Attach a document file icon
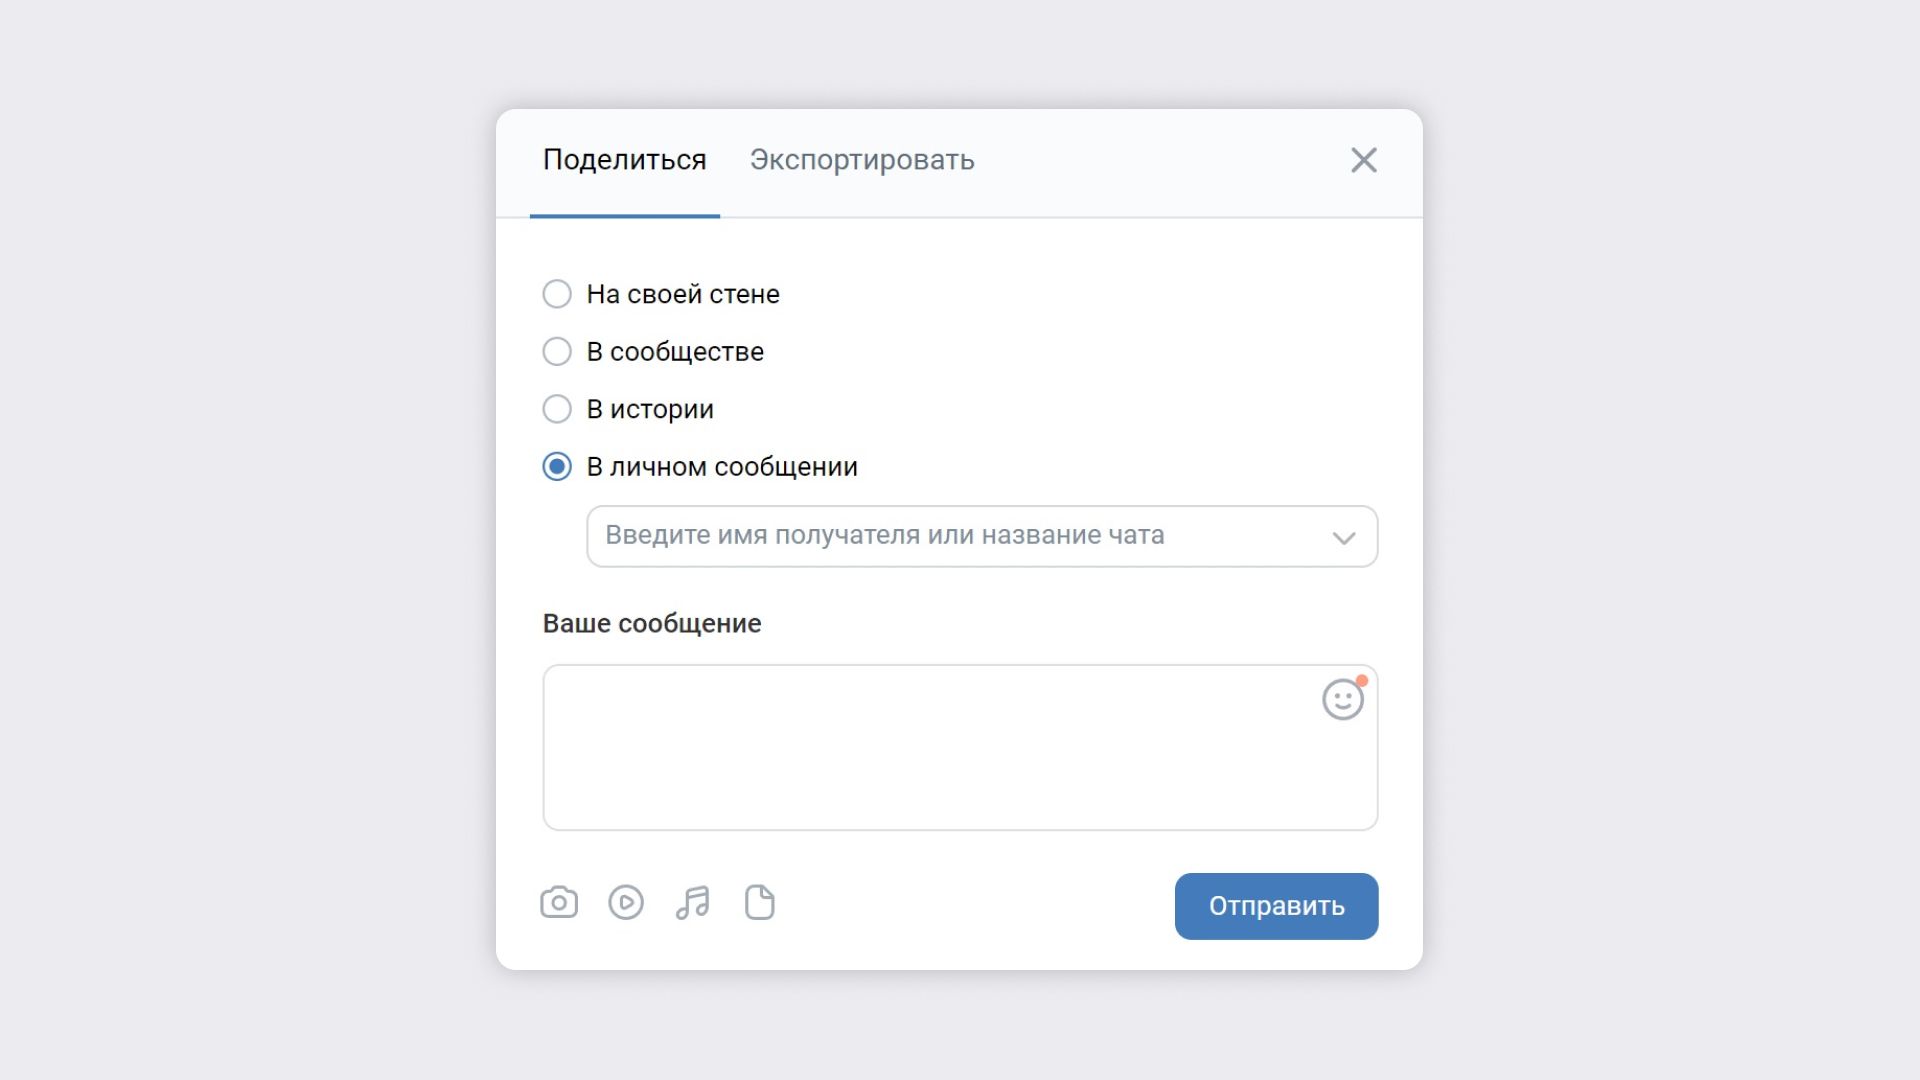Image resolution: width=1920 pixels, height=1080 pixels. click(760, 902)
